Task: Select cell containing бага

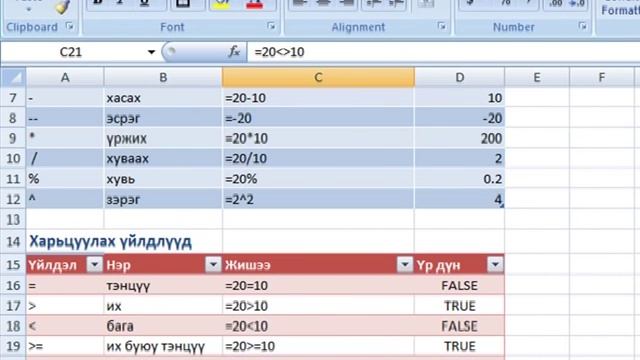Action: [163, 326]
